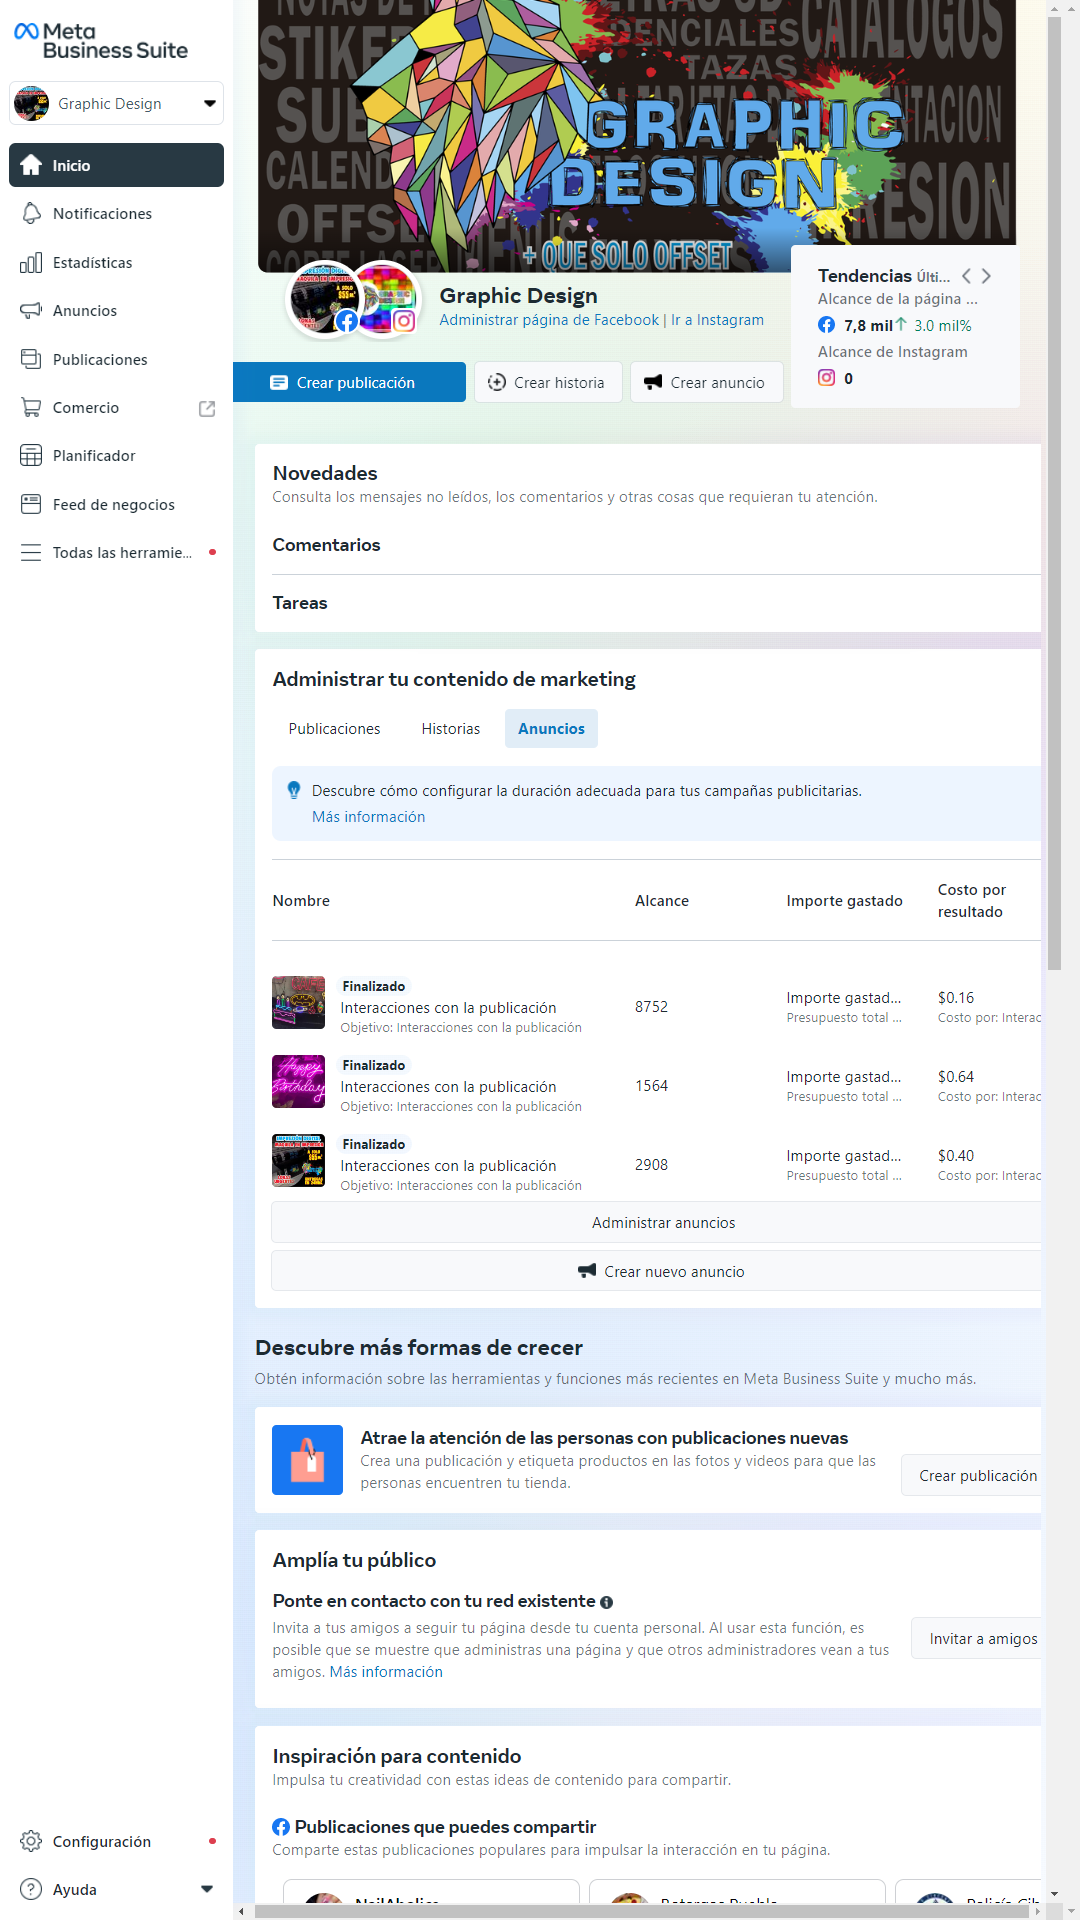The width and height of the screenshot is (1080, 1920).
Task: Open Publicaciones icon in sidebar
Action: pos(31,359)
